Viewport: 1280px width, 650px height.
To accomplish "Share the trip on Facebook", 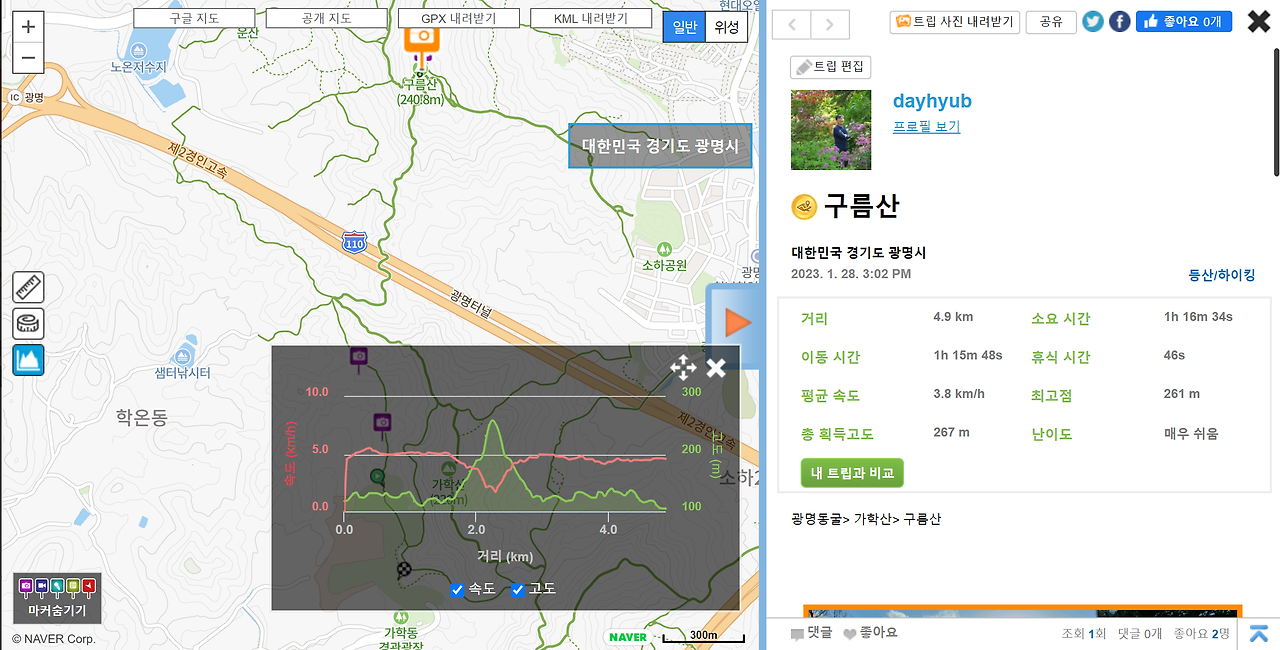I will (1119, 20).
